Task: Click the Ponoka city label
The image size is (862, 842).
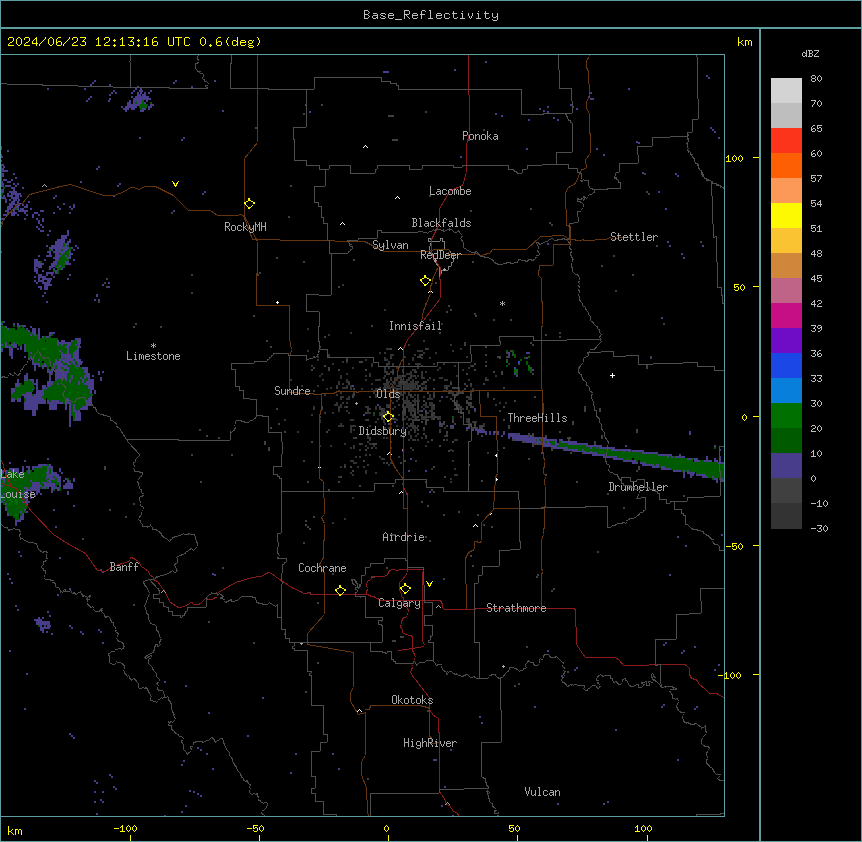Action: click(480, 136)
